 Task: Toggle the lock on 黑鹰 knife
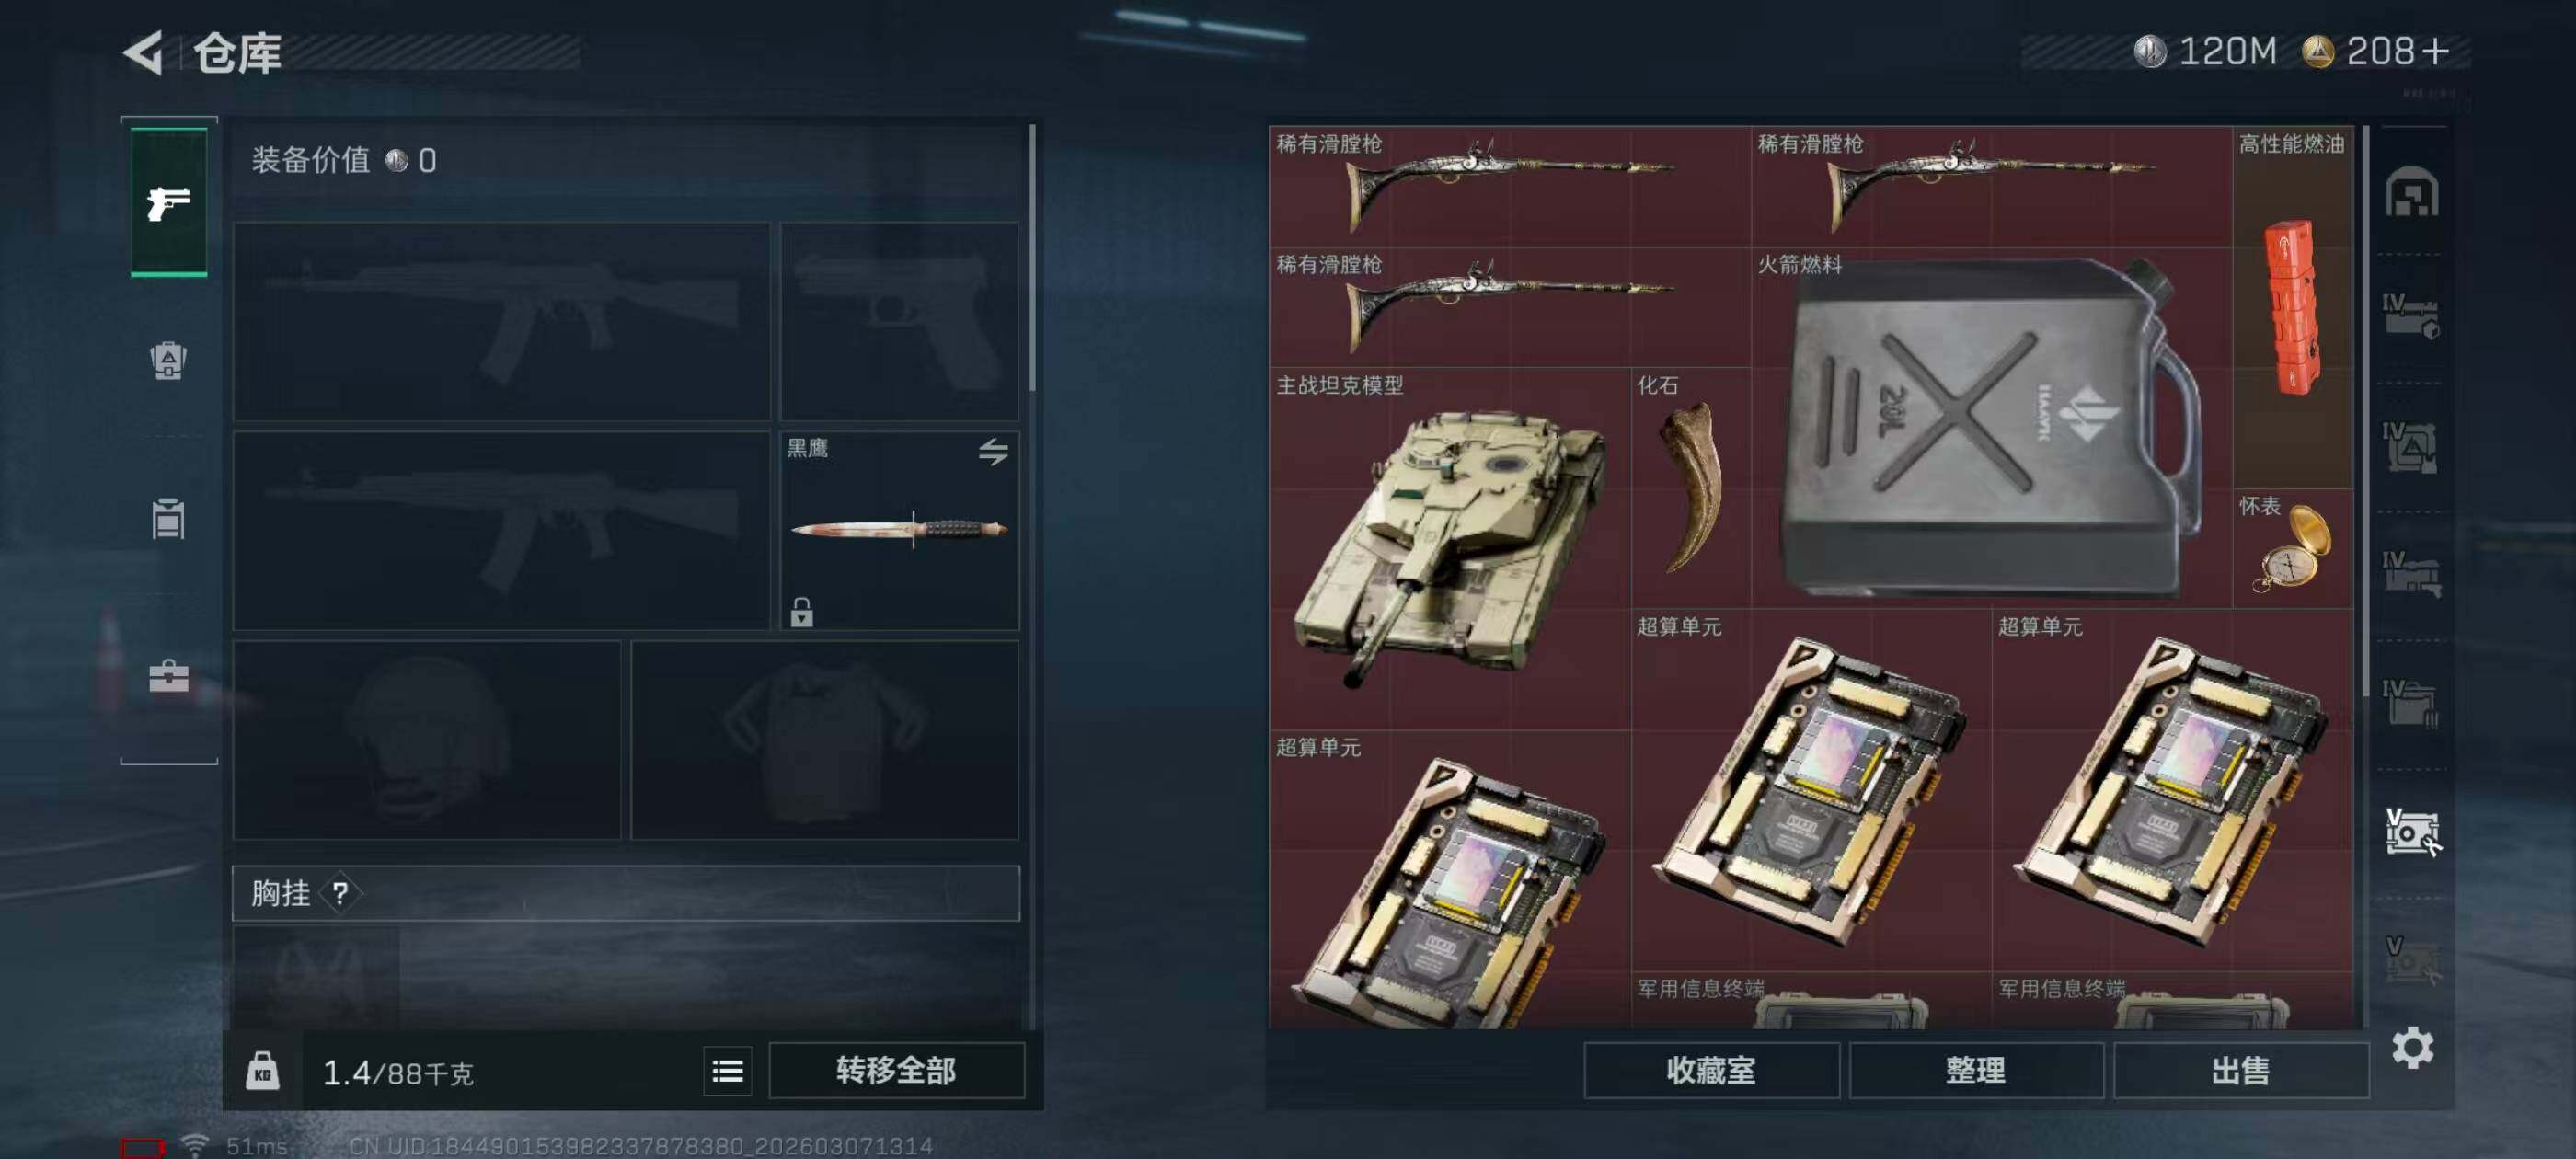pos(801,612)
